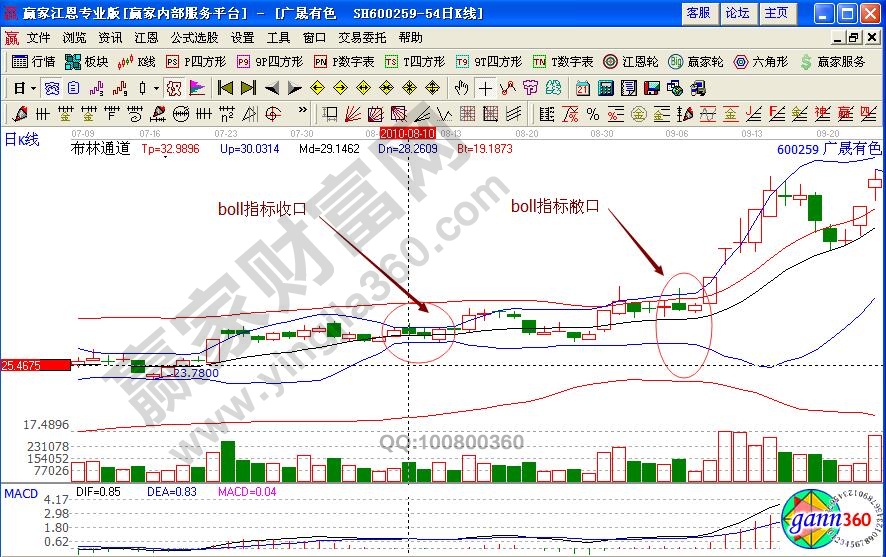Viewport: 886px width, 557px height.
Task: Select the hand pan tool
Action: tap(461, 87)
